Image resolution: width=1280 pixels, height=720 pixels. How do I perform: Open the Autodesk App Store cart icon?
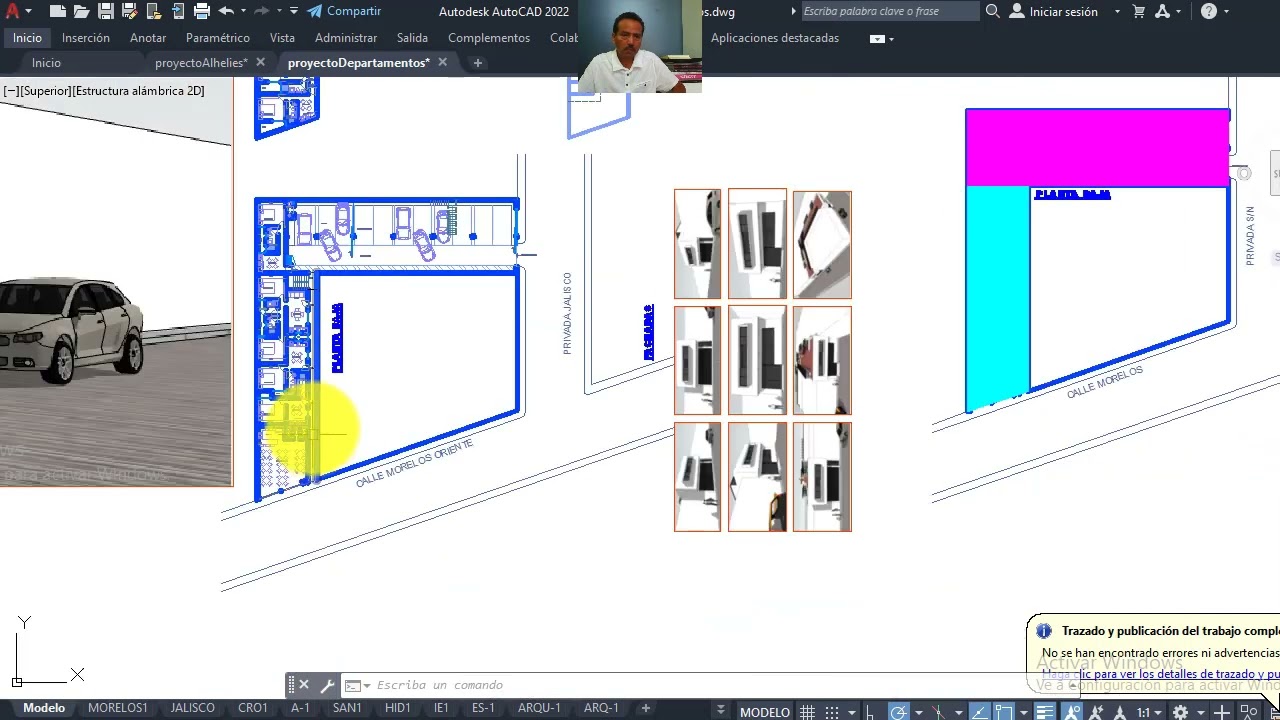tap(1139, 12)
